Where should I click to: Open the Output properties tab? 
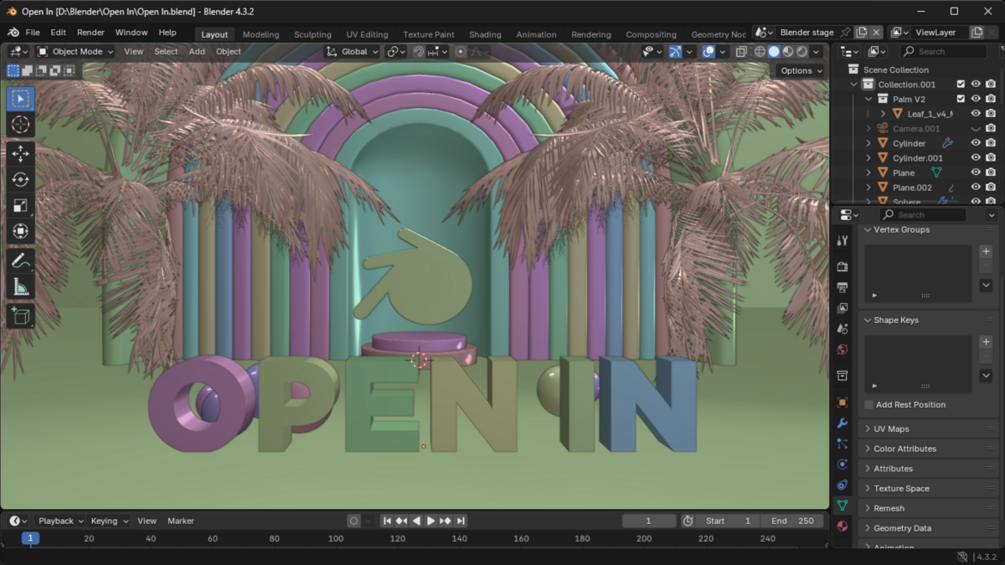[843, 287]
